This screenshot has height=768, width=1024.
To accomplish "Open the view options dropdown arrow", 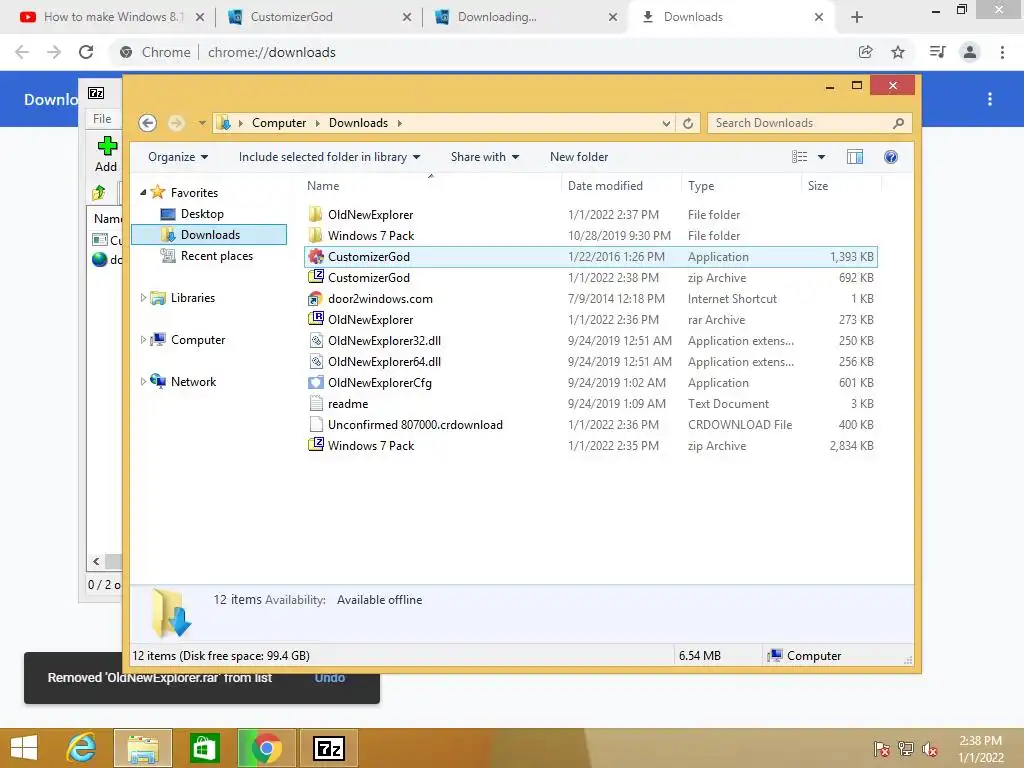I will click(822, 157).
